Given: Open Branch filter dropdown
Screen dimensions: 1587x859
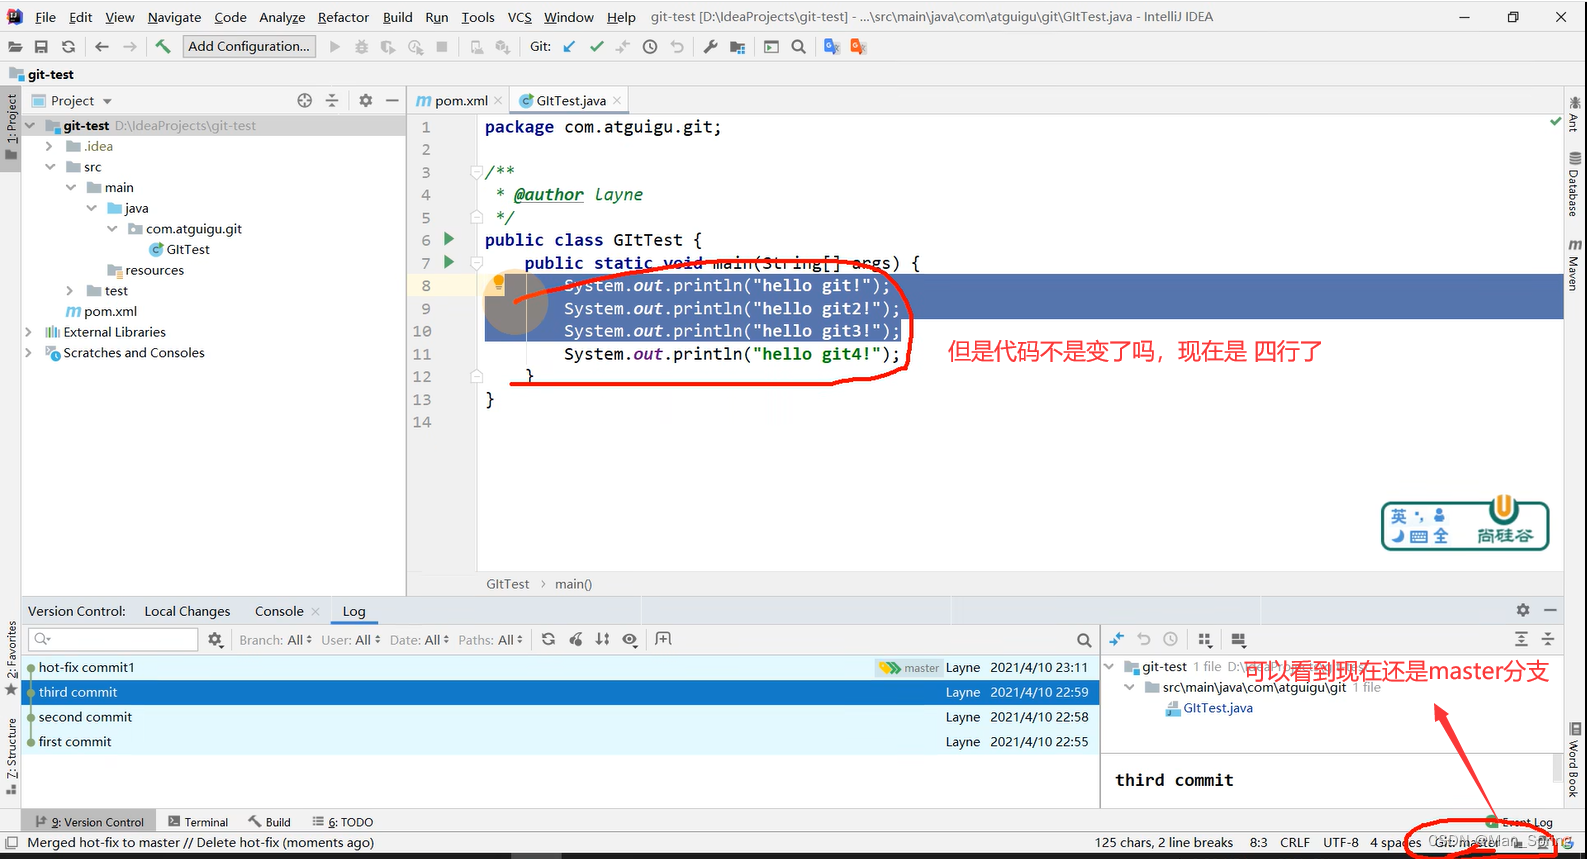Looking at the screenshot, I should click(276, 640).
